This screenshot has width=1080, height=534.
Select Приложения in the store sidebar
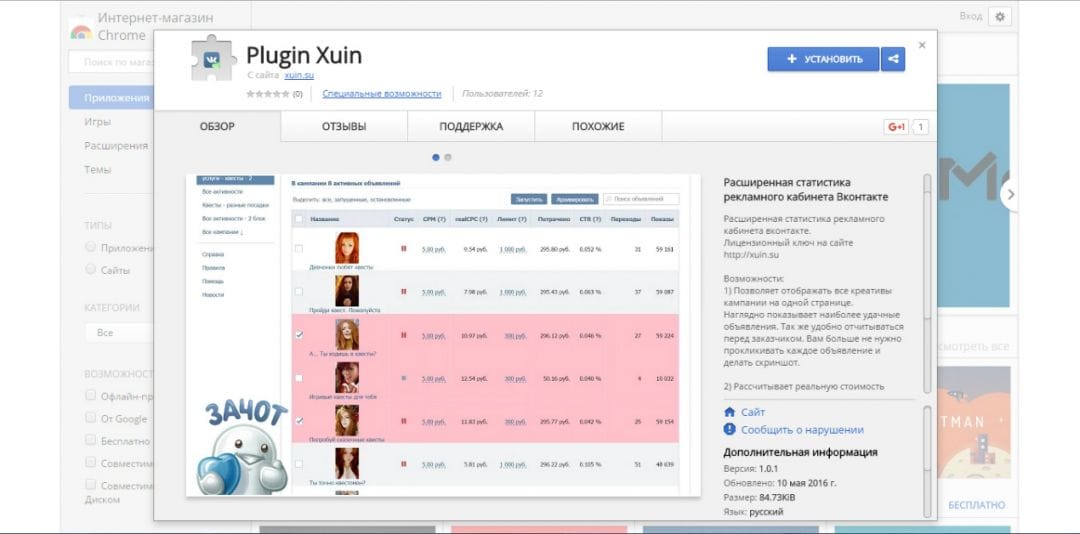(x=111, y=98)
